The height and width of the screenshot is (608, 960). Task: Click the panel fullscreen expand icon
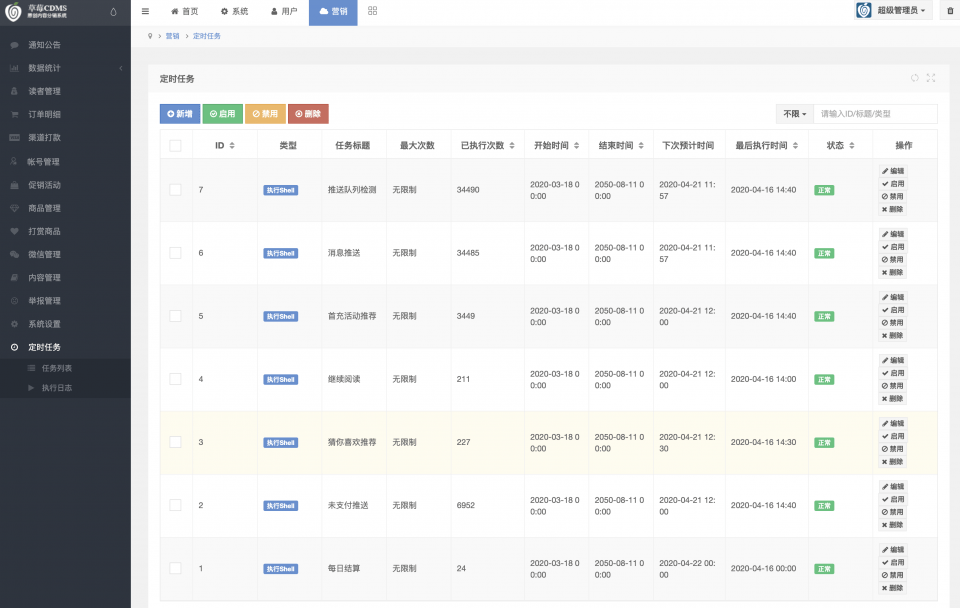click(x=931, y=78)
